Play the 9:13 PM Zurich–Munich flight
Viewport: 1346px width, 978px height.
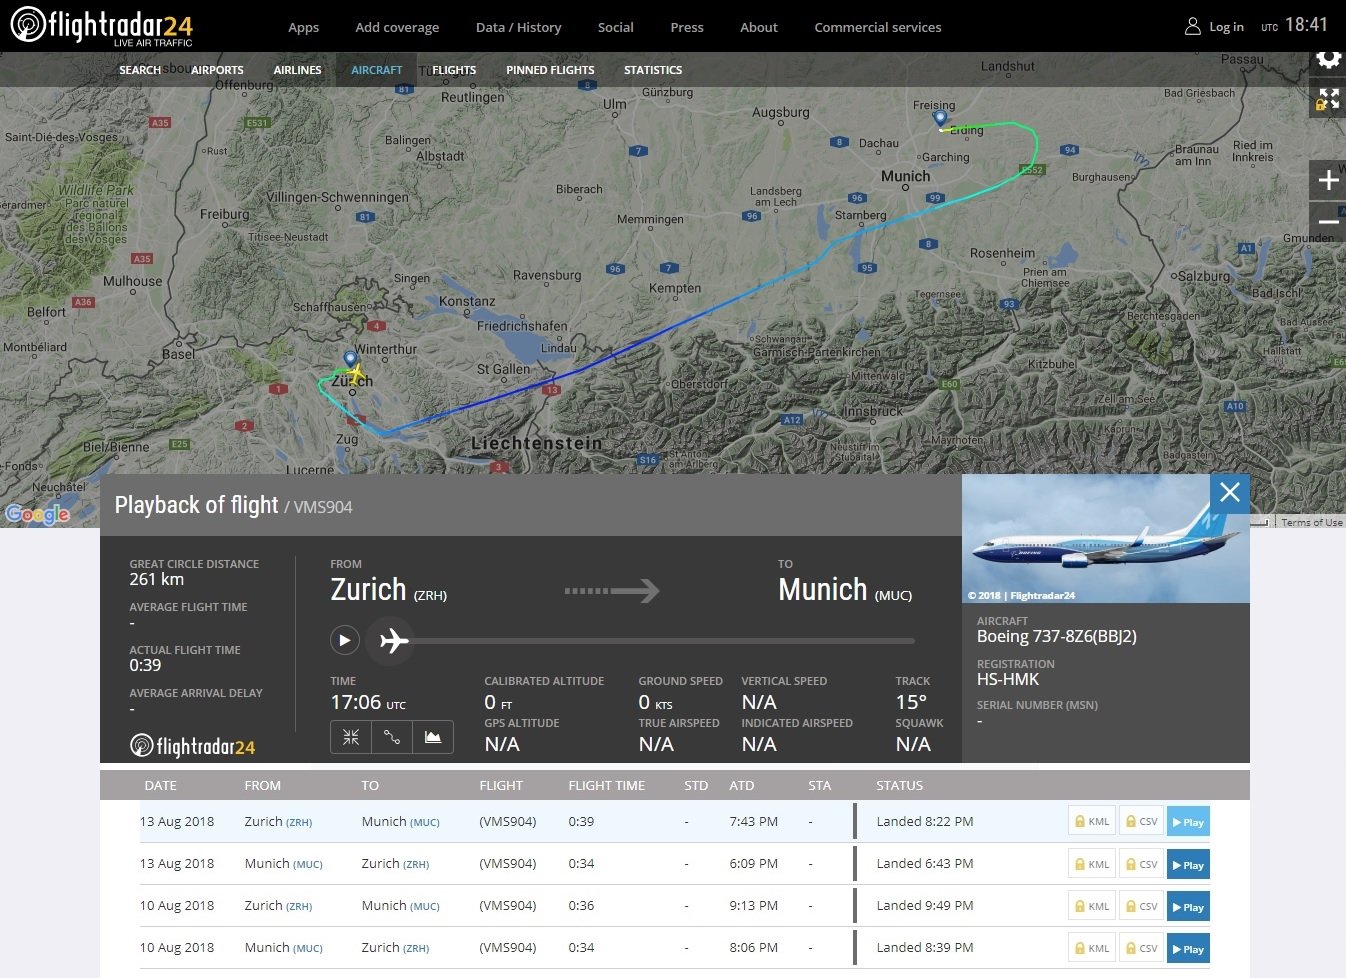(x=1188, y=906)
